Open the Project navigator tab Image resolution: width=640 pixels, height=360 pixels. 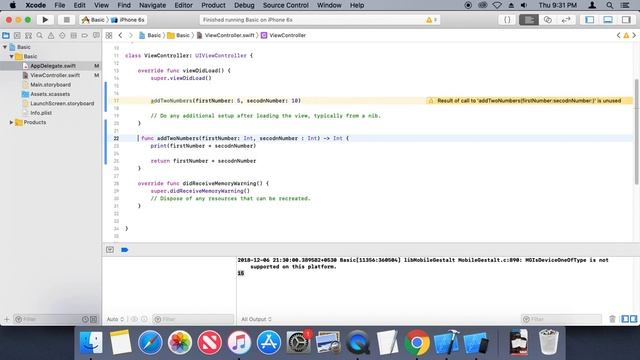(x=6, y=36)
